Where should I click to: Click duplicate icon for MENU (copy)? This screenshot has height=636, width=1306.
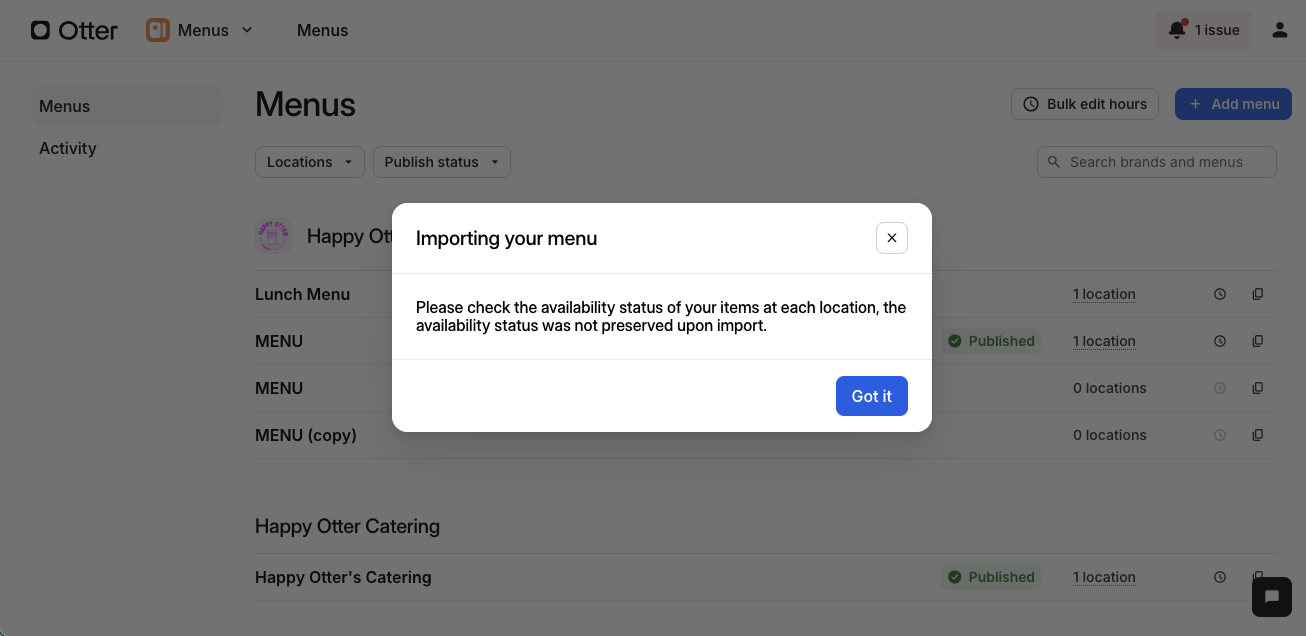(x=1258, y=435)
